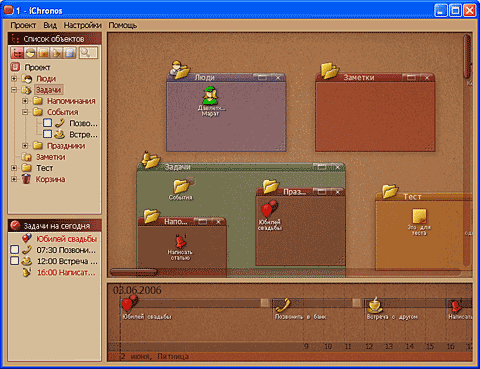
Task: Click the Люди window folder-with-person icon
Action: [180, 70]
